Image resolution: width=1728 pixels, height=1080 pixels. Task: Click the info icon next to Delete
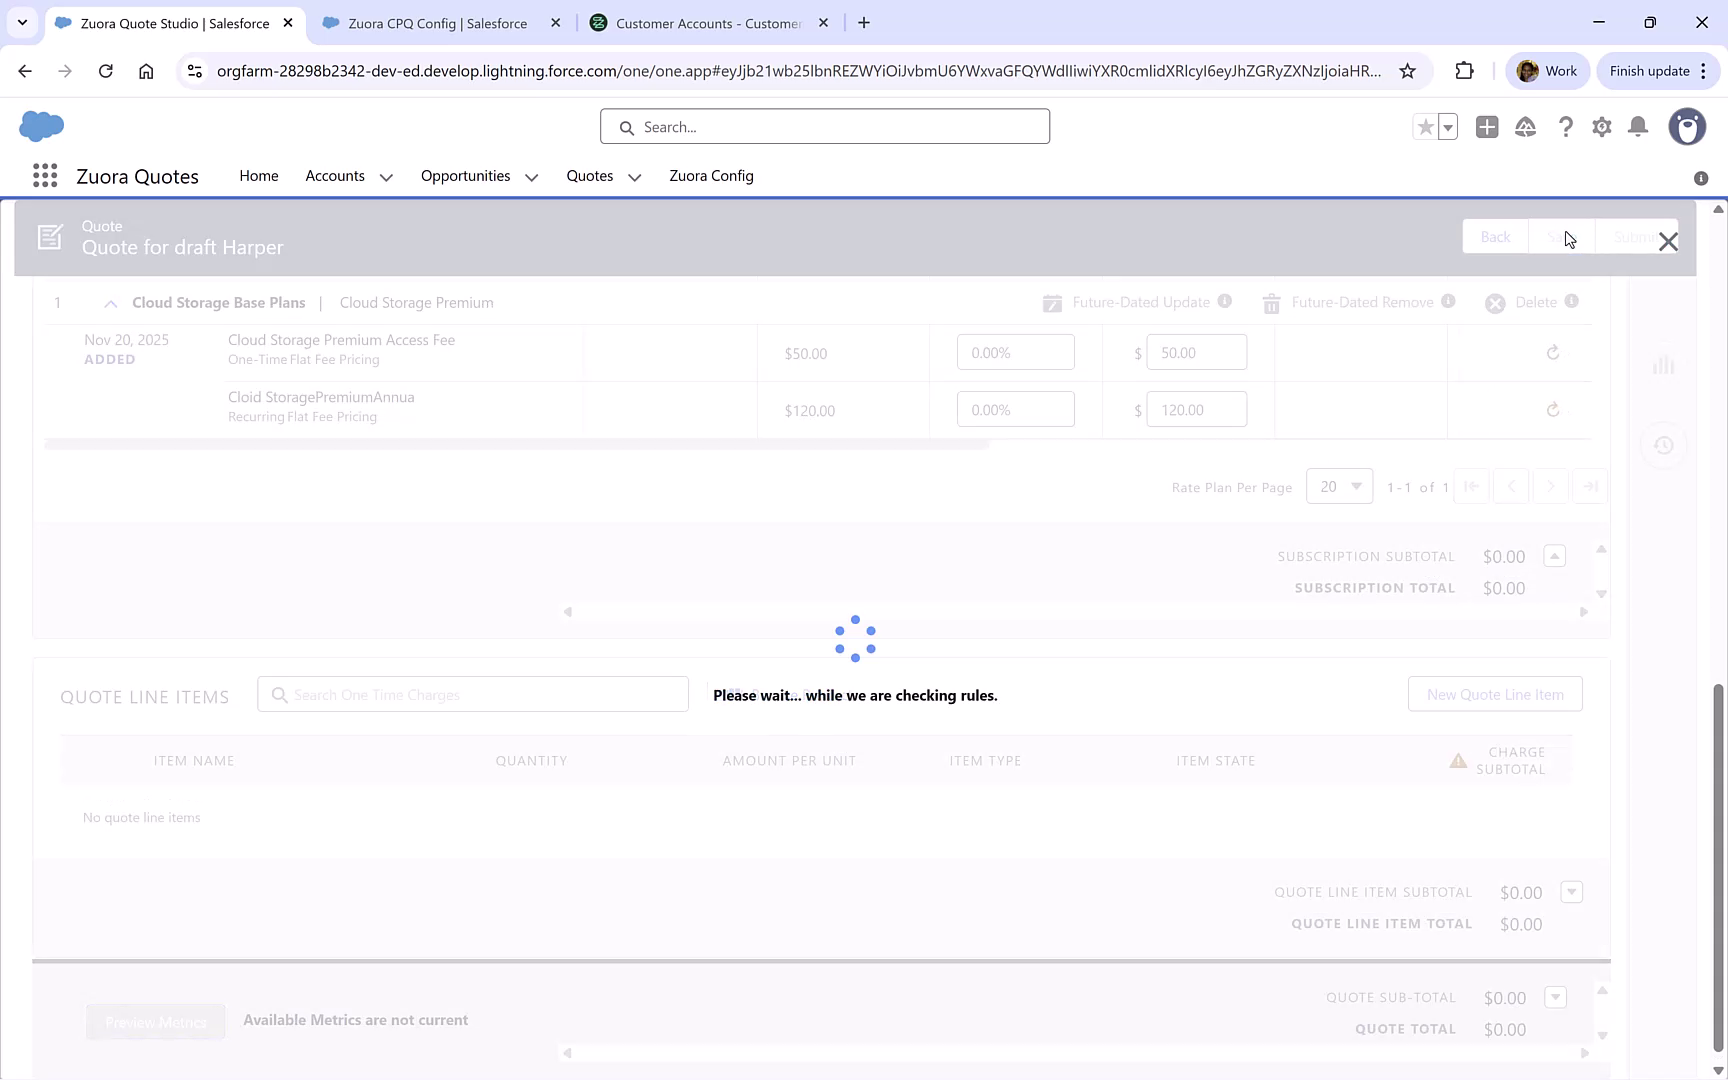pos(1572,302)
